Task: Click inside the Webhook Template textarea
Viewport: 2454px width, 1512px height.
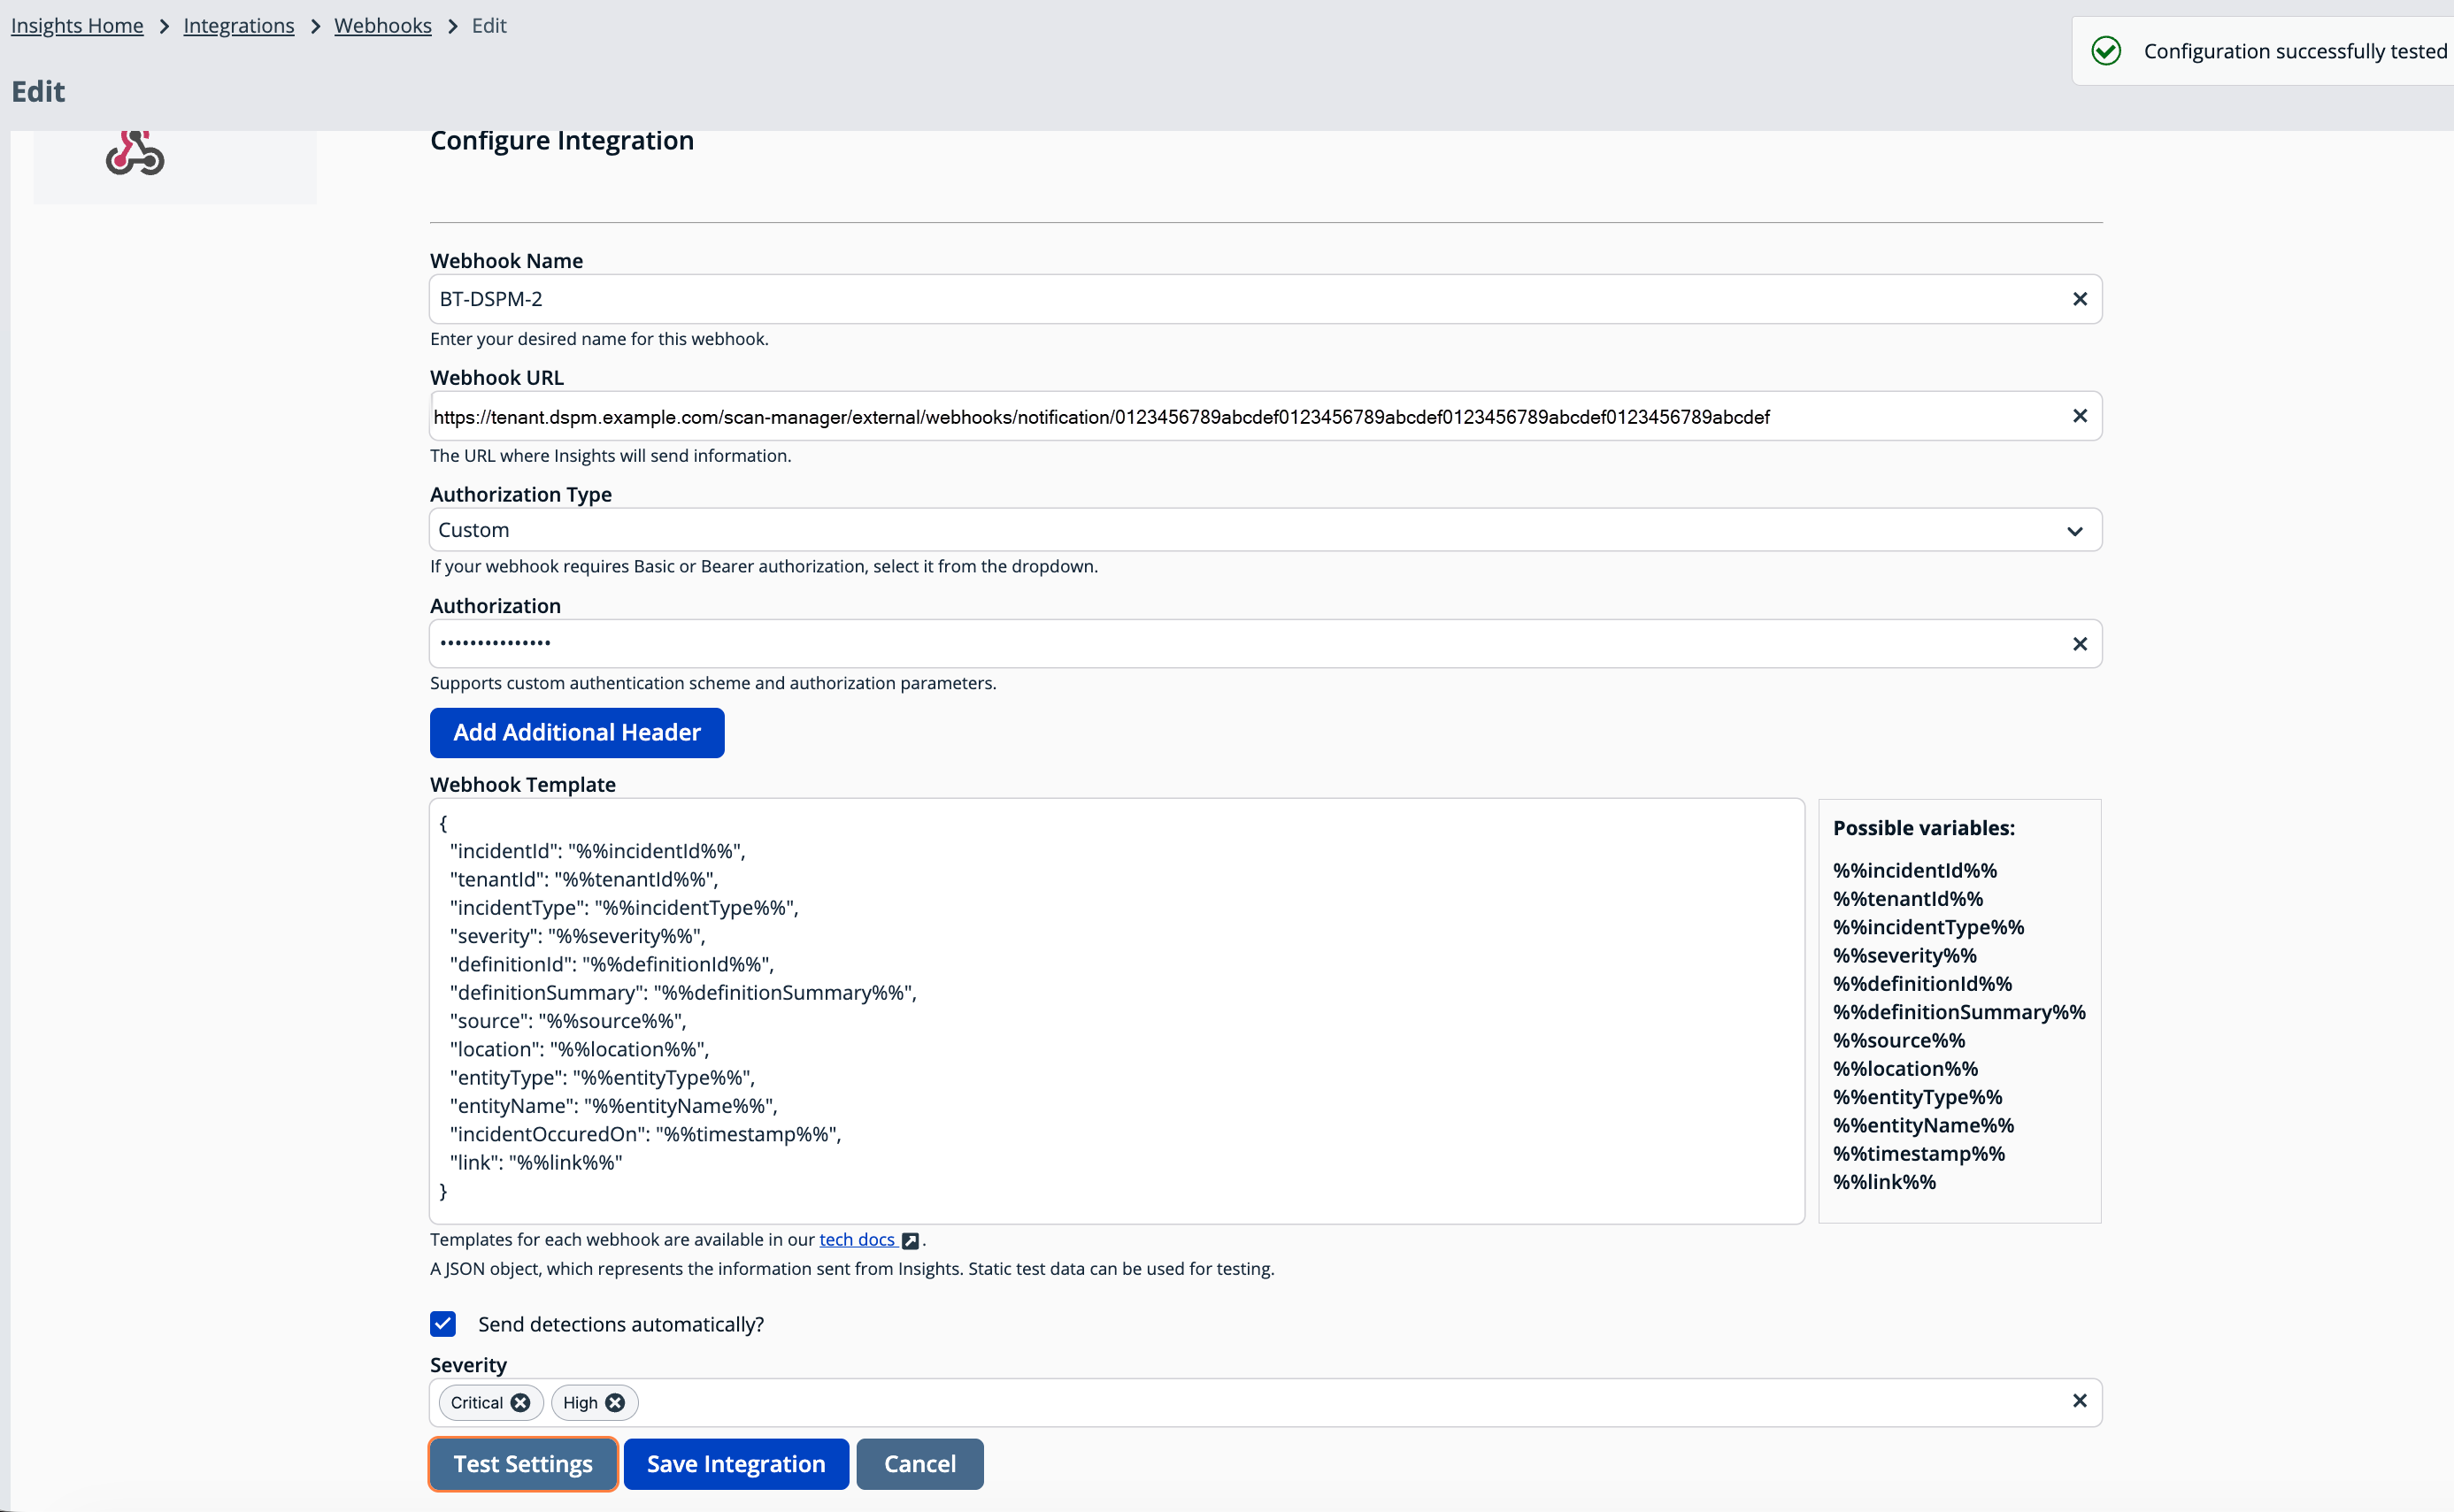Action: click(1117, 1011)
